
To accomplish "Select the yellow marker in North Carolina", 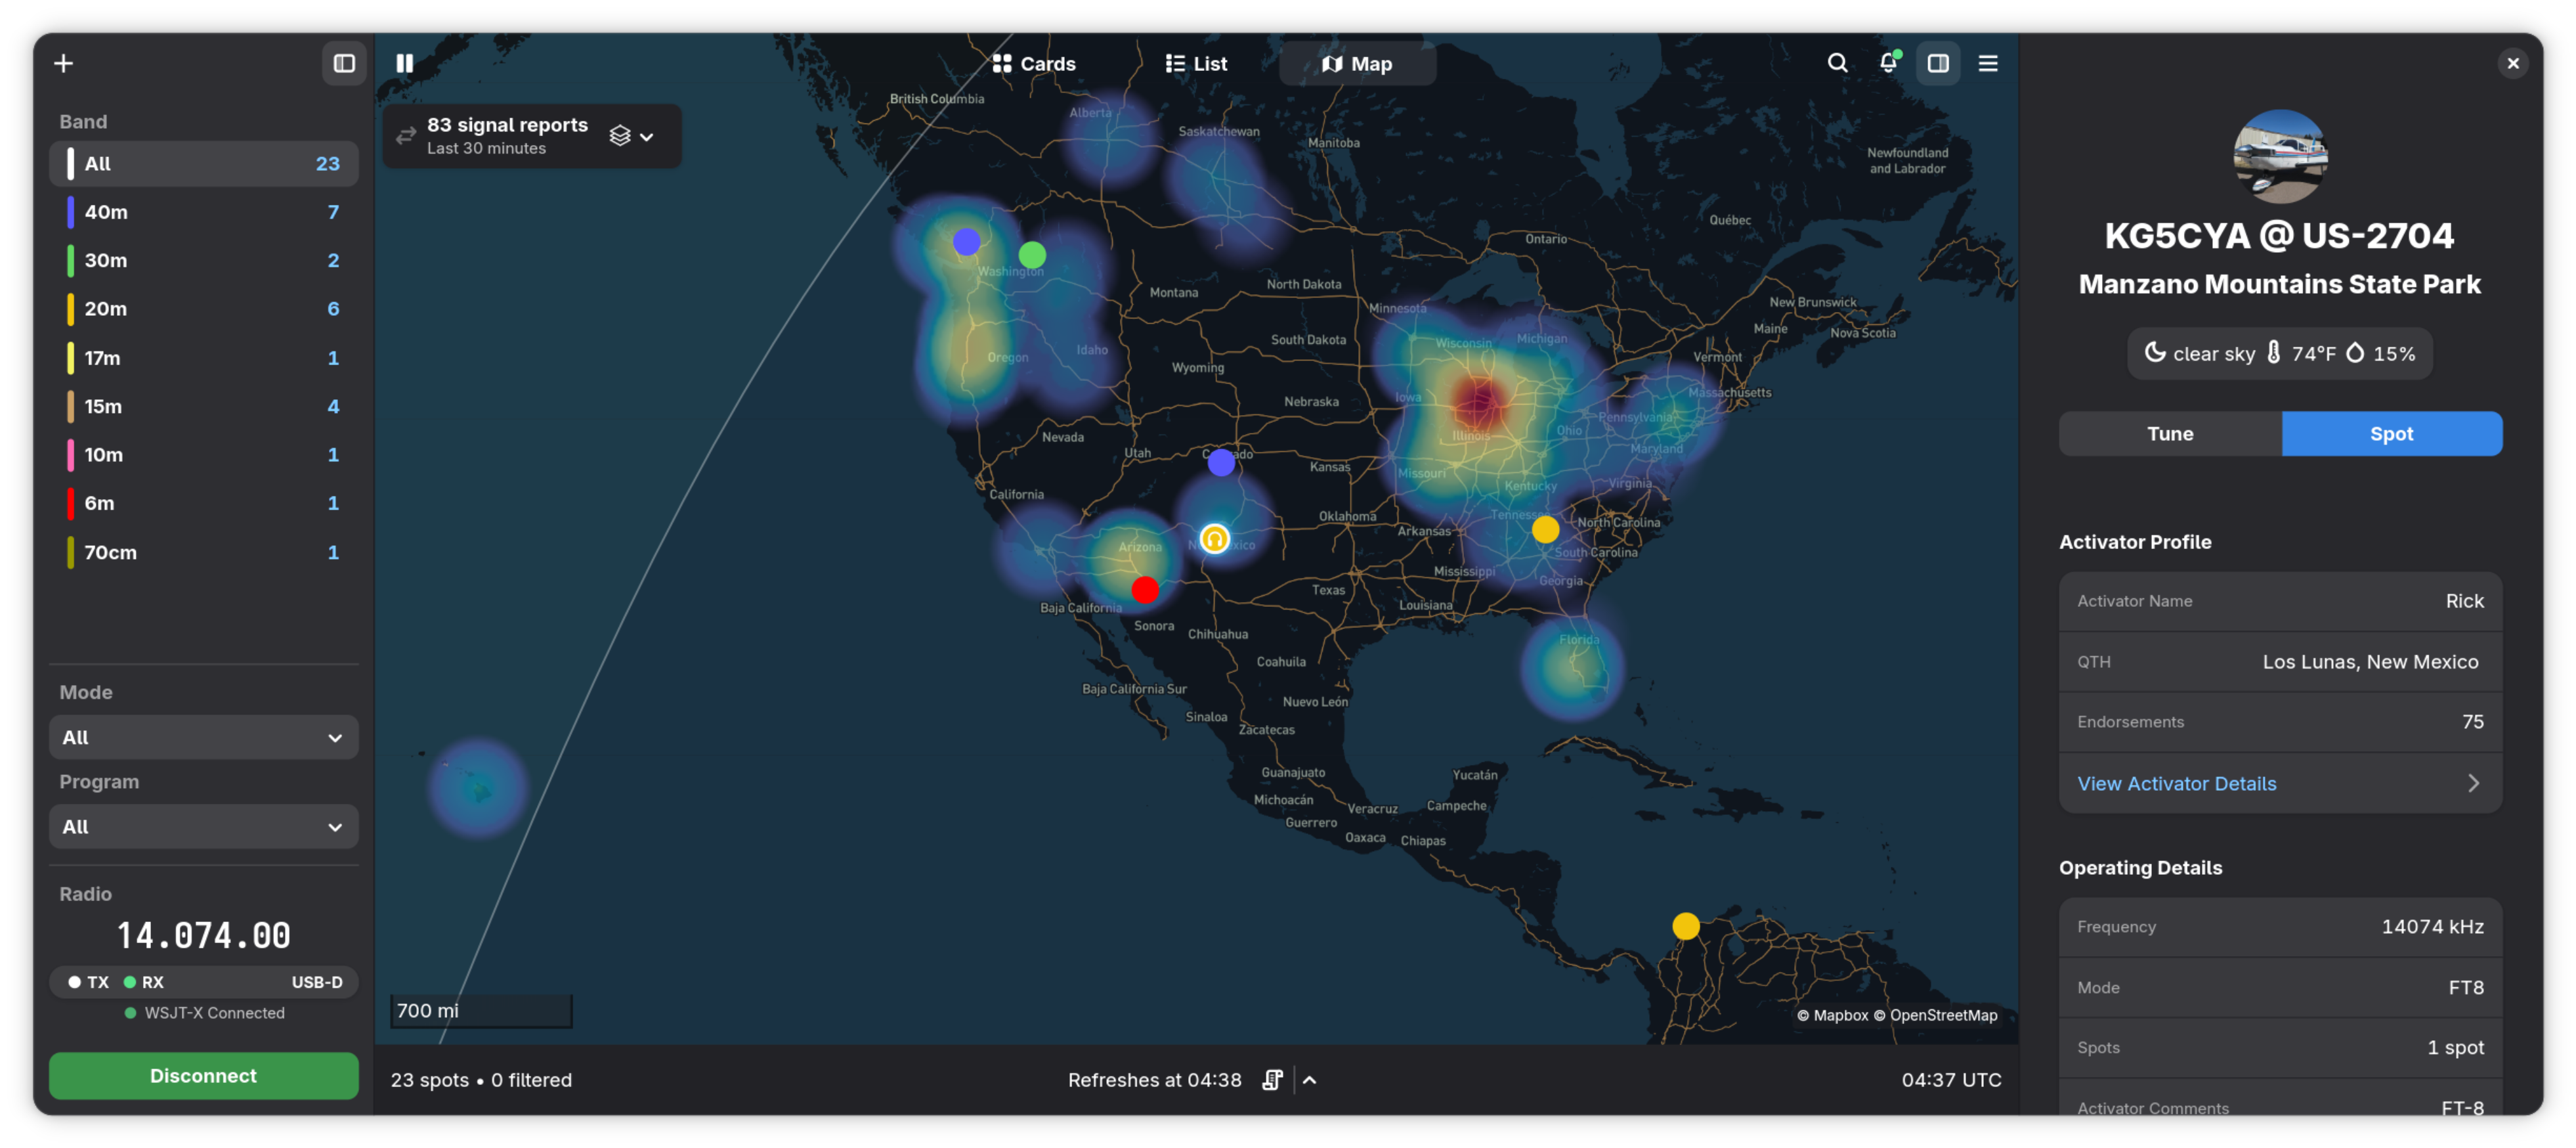I will click(1545, 530).
